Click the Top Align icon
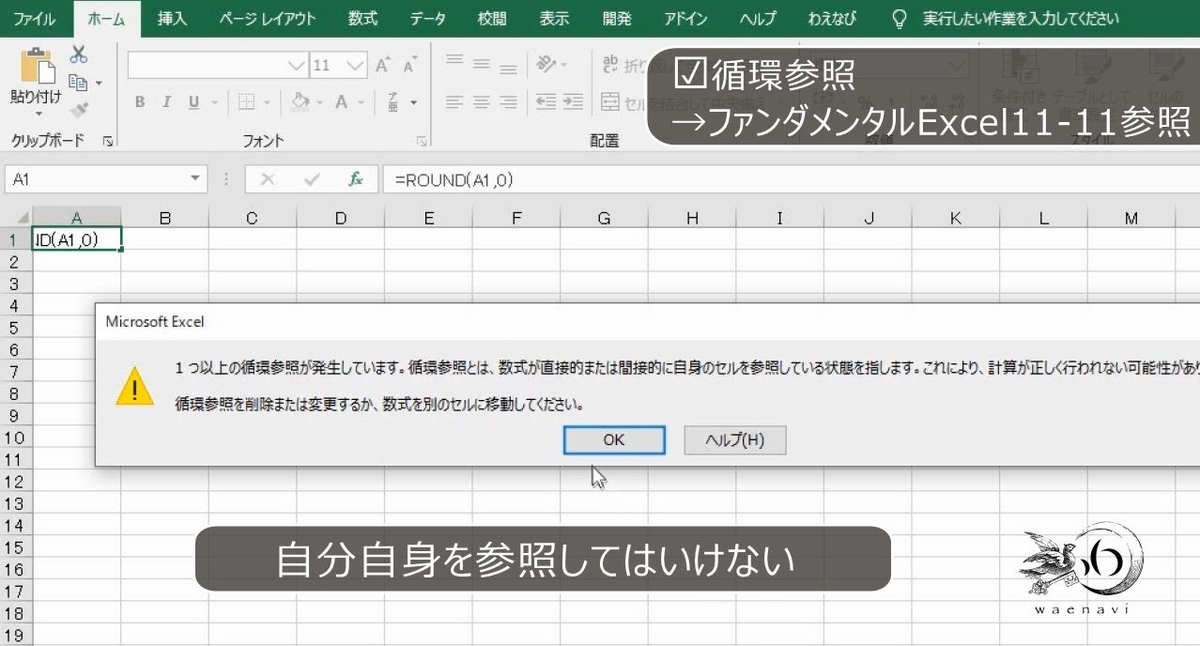1200x646 pixels. 455,61
